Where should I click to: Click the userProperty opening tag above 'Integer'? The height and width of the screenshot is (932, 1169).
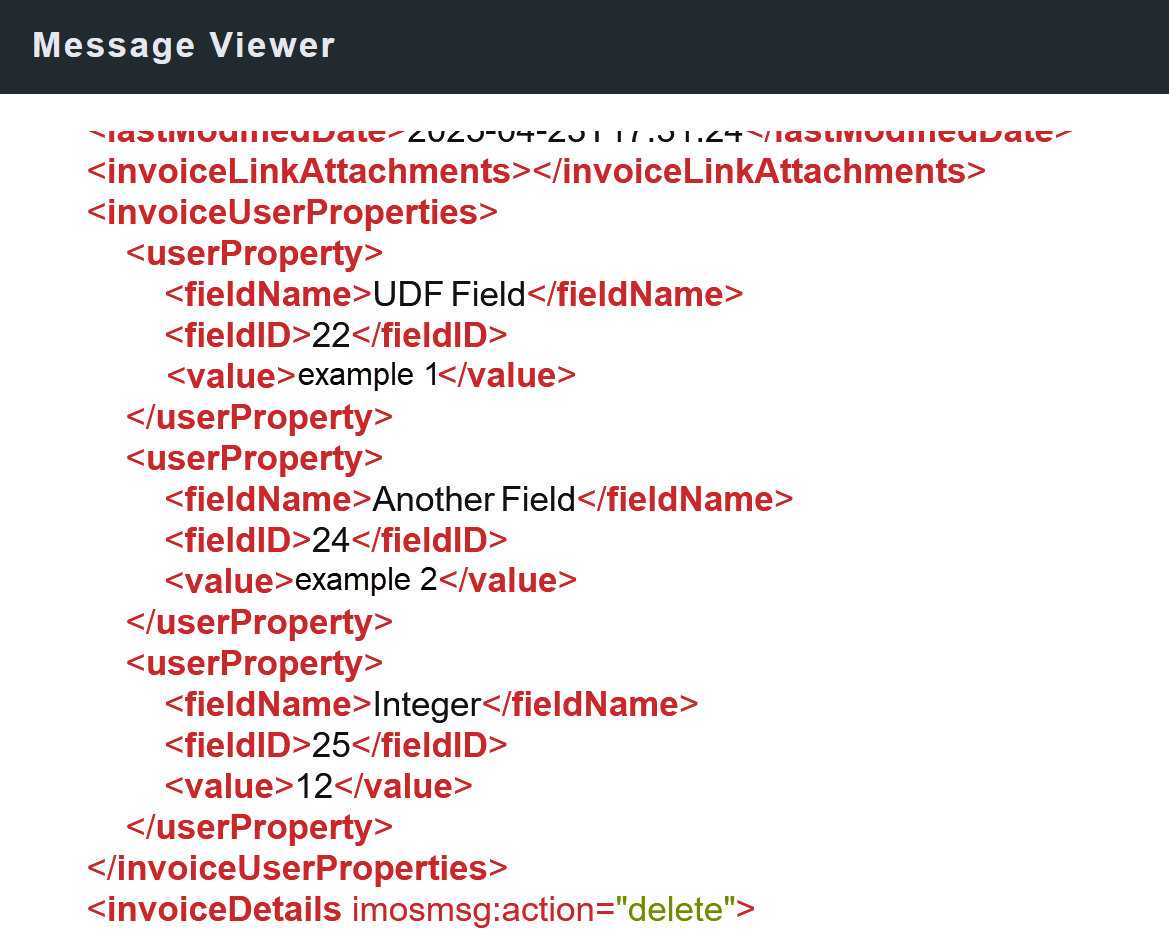[254, 664]
